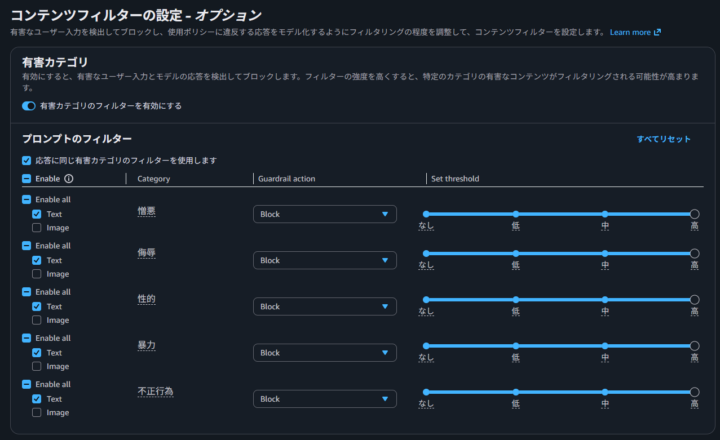Click すべてリセット to reset all filters

tap(663, 139)
